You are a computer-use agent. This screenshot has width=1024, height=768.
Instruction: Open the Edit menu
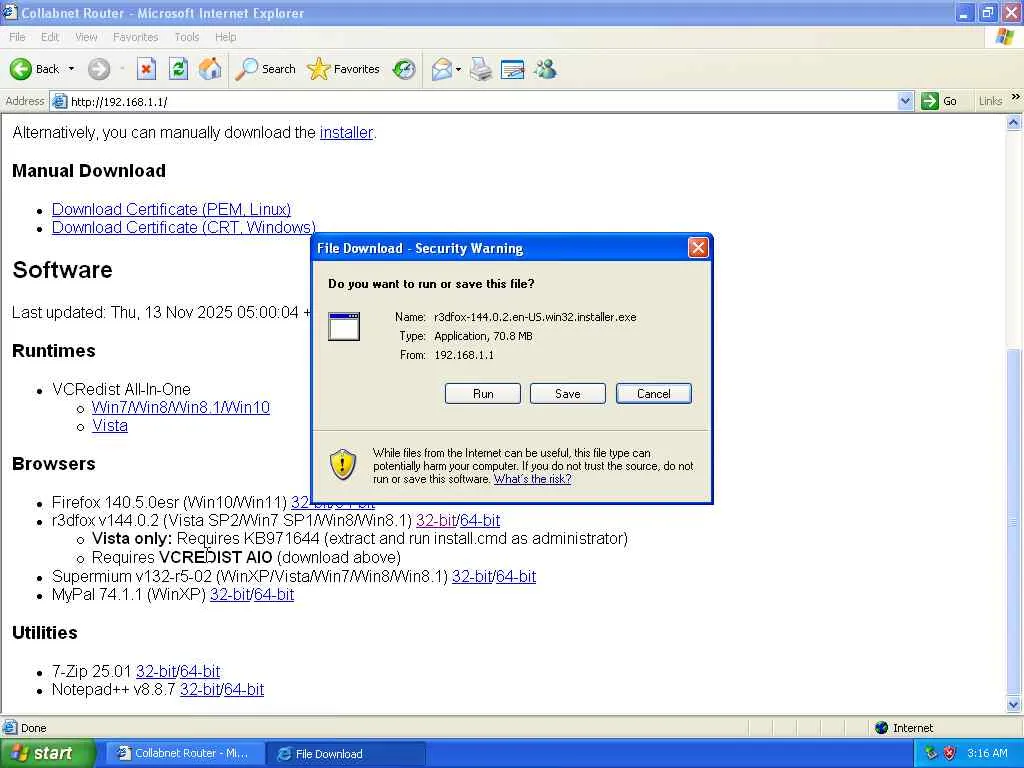50,37
